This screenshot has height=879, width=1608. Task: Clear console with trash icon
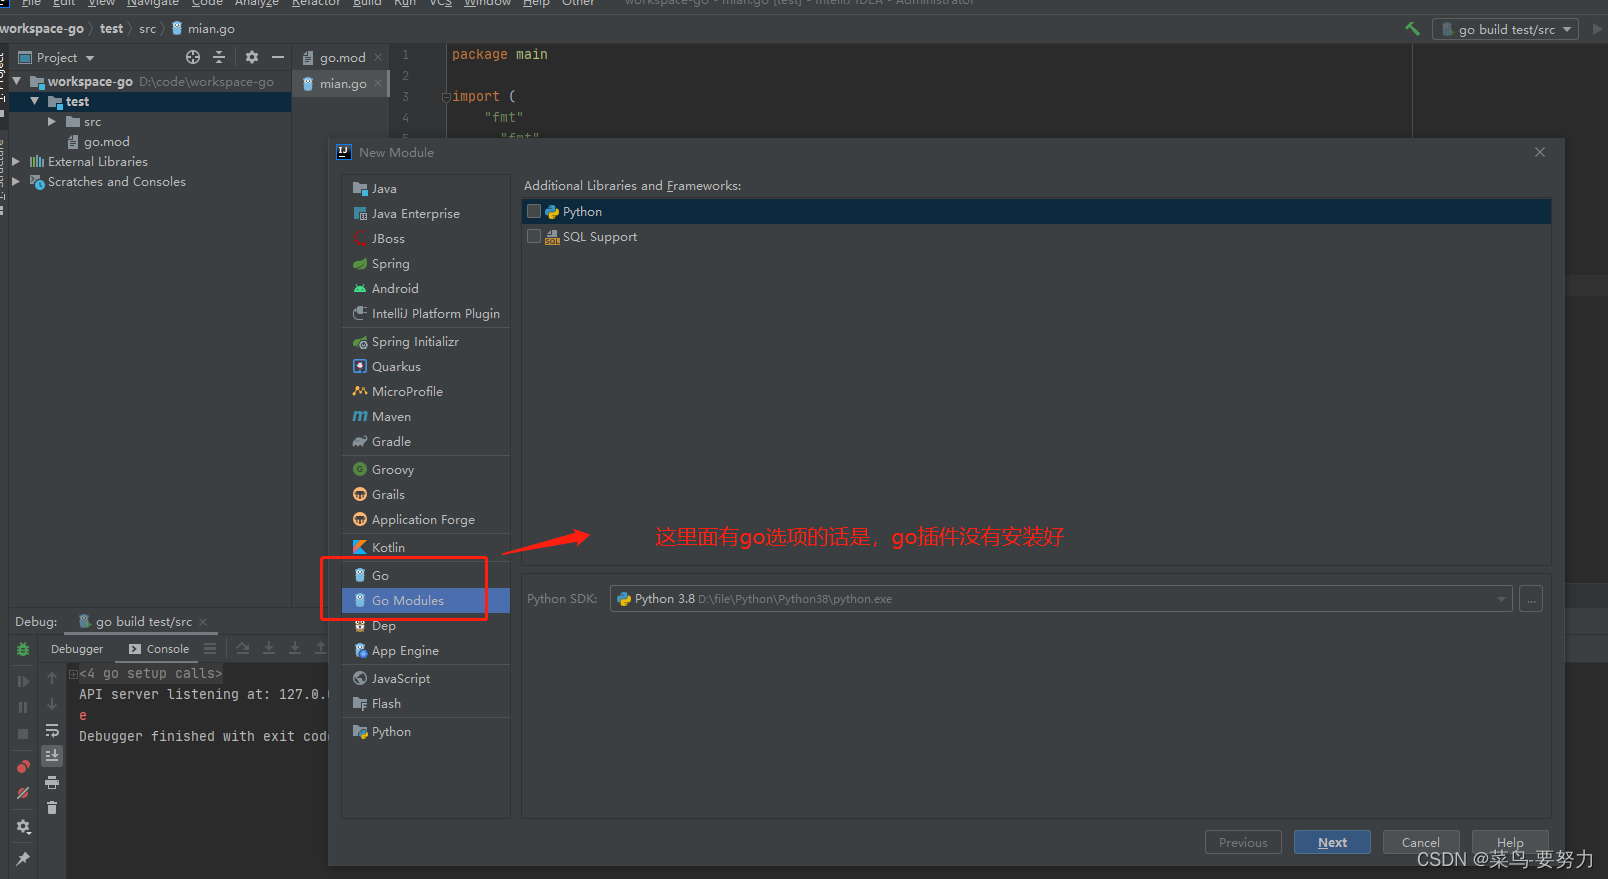point(52,807)
